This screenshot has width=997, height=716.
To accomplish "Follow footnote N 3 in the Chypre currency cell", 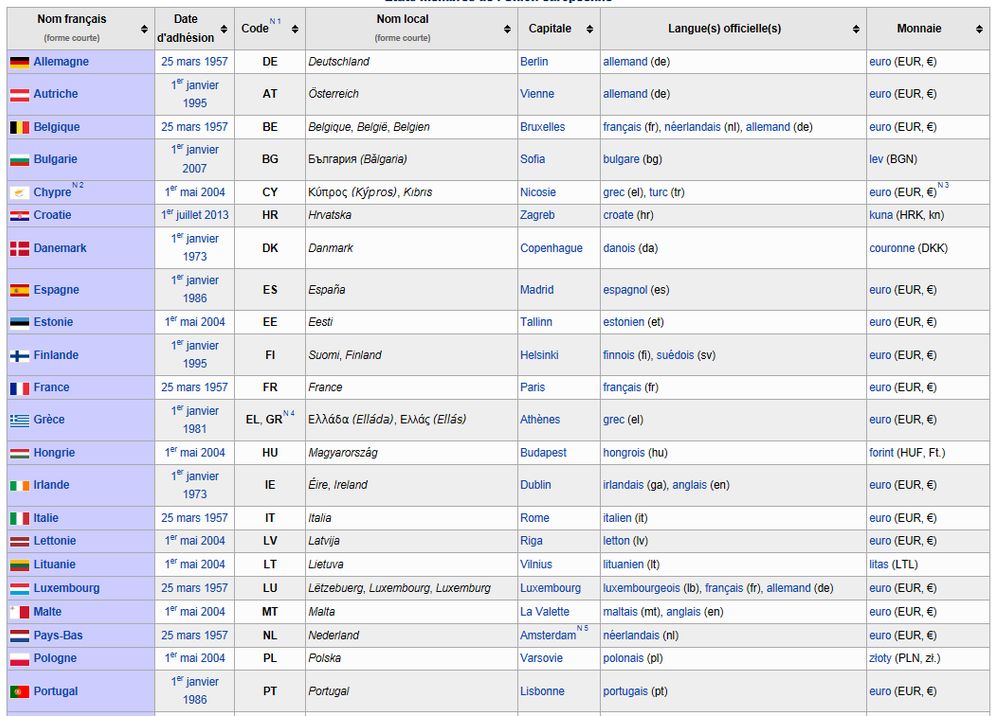I will pyautogui.click(x=943, y=185).
